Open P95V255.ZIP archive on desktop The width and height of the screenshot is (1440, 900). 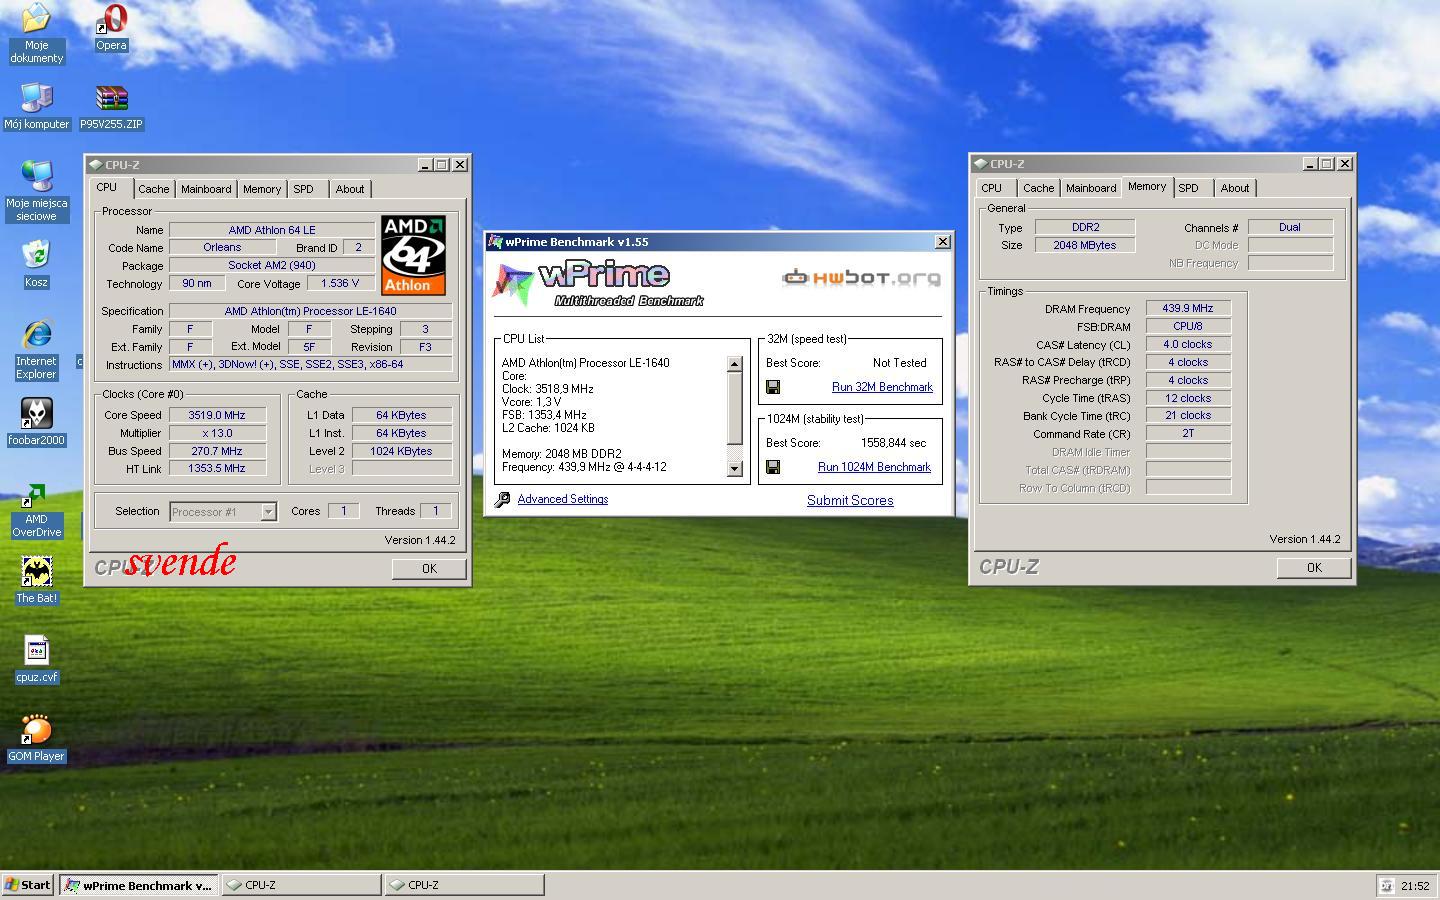click(x=111, y=107)
